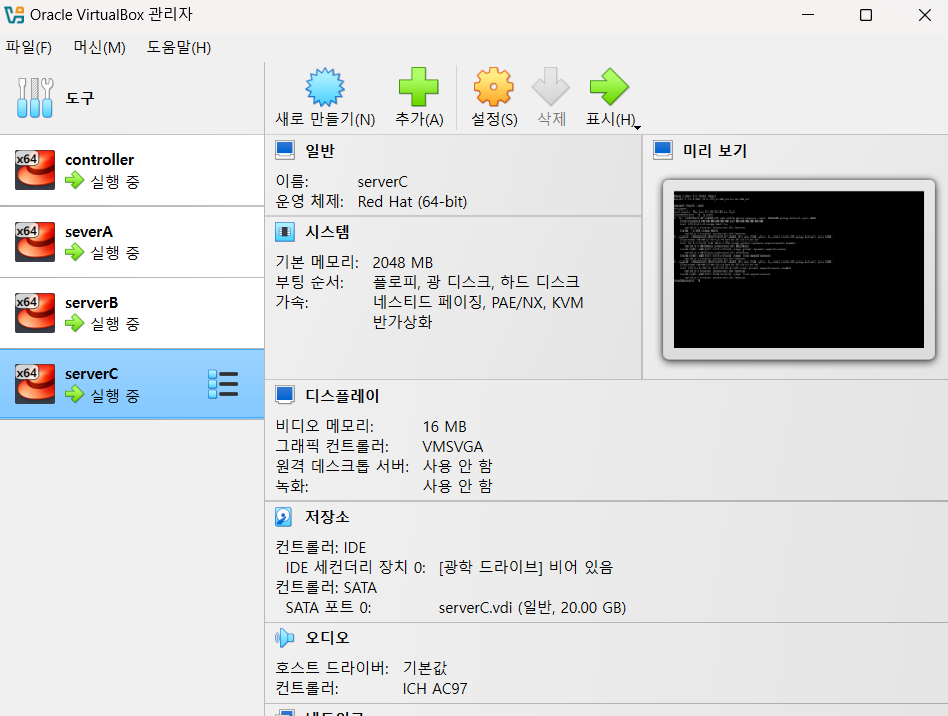Open the General (일반) section header link
Image resolution: width=948 pixels, height=716 pixels.
click(320, 151)
